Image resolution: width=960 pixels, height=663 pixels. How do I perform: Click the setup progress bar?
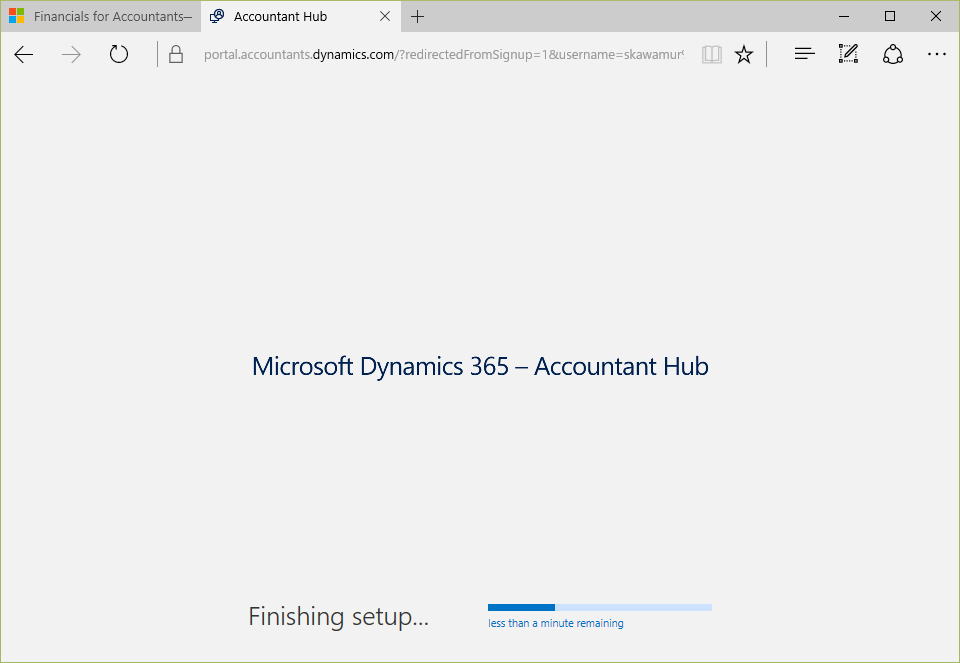[600, 607]
